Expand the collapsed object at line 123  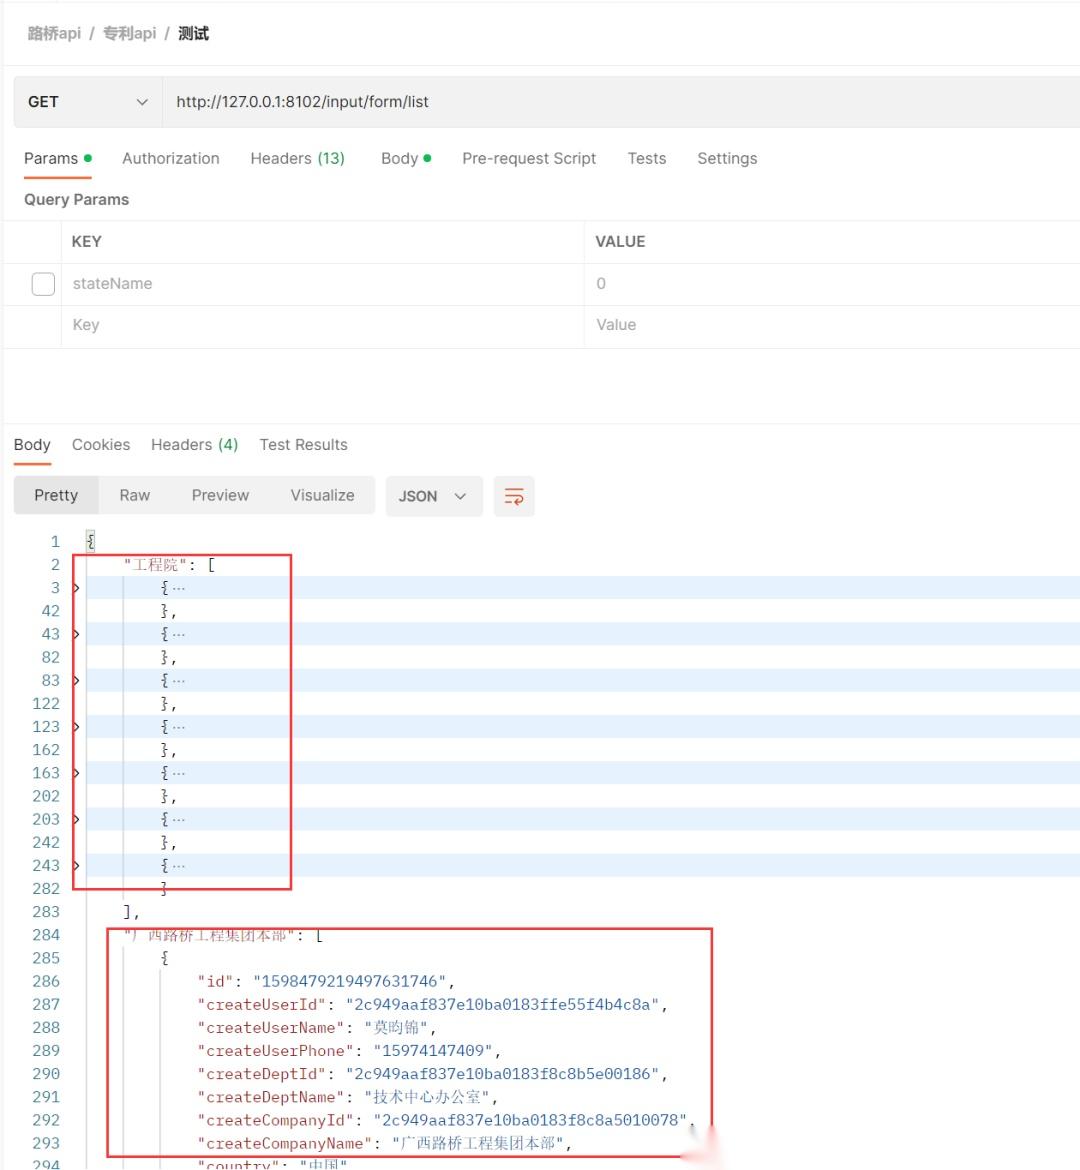pos(76,726)
